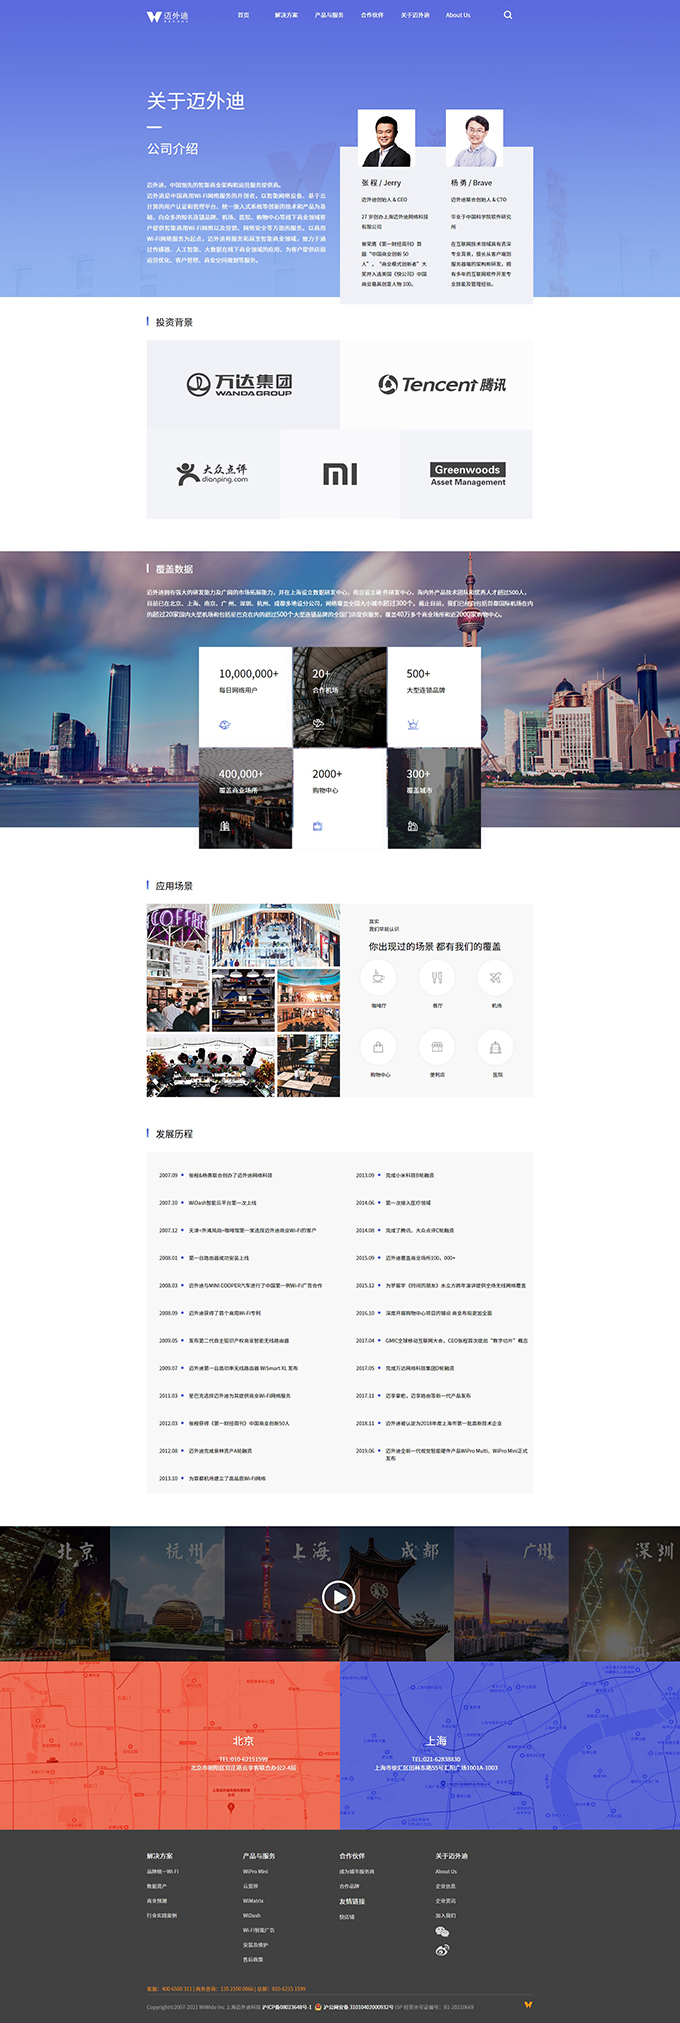Open footer link WiMatrix
This screenshot has width=680, height=2023.
click(x=253, y=1901)
